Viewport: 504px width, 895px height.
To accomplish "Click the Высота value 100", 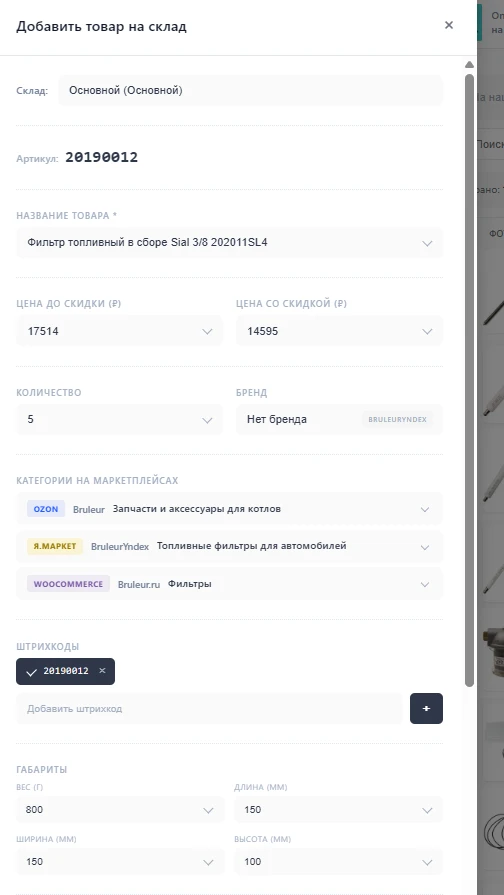I will [252, 862].
